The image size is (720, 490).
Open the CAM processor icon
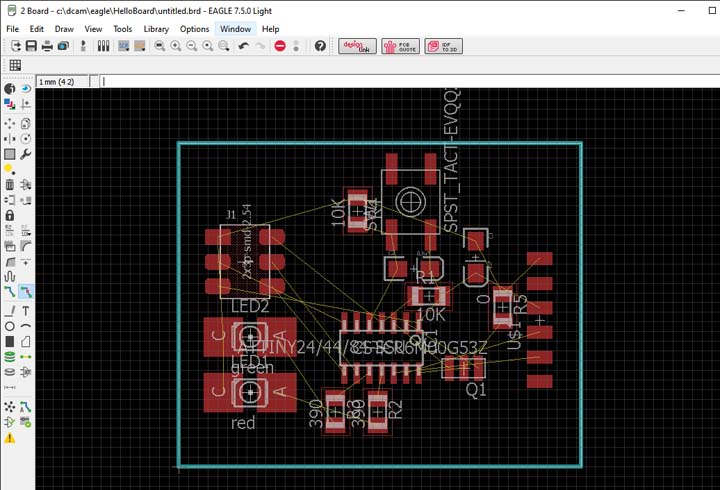63,46
